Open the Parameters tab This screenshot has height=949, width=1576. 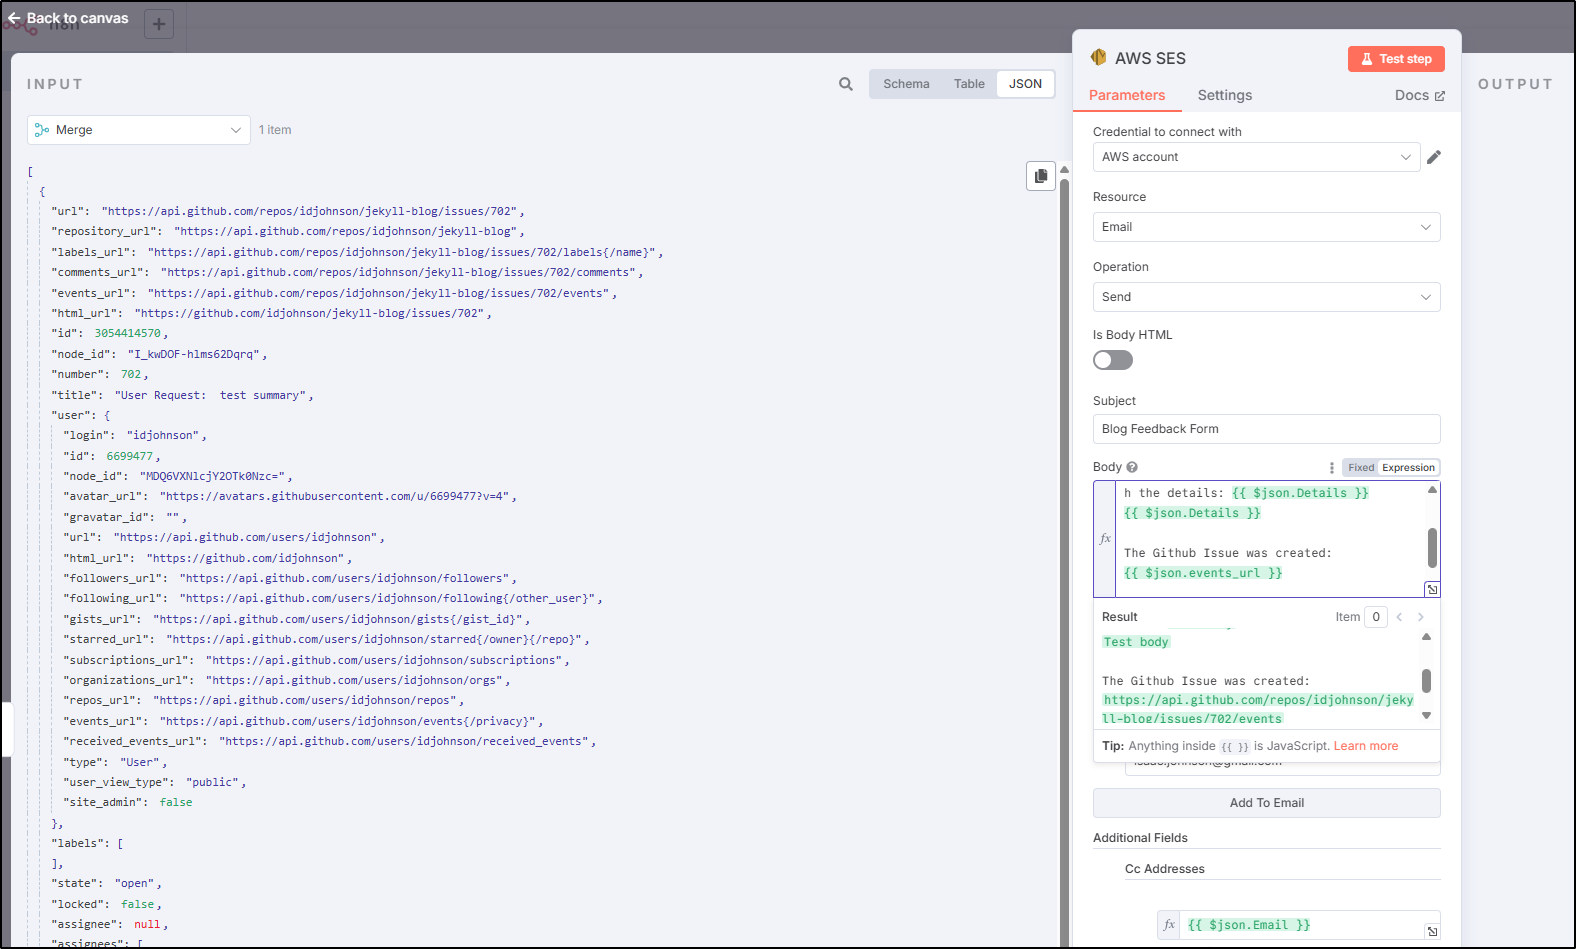tap(1127, 95)
